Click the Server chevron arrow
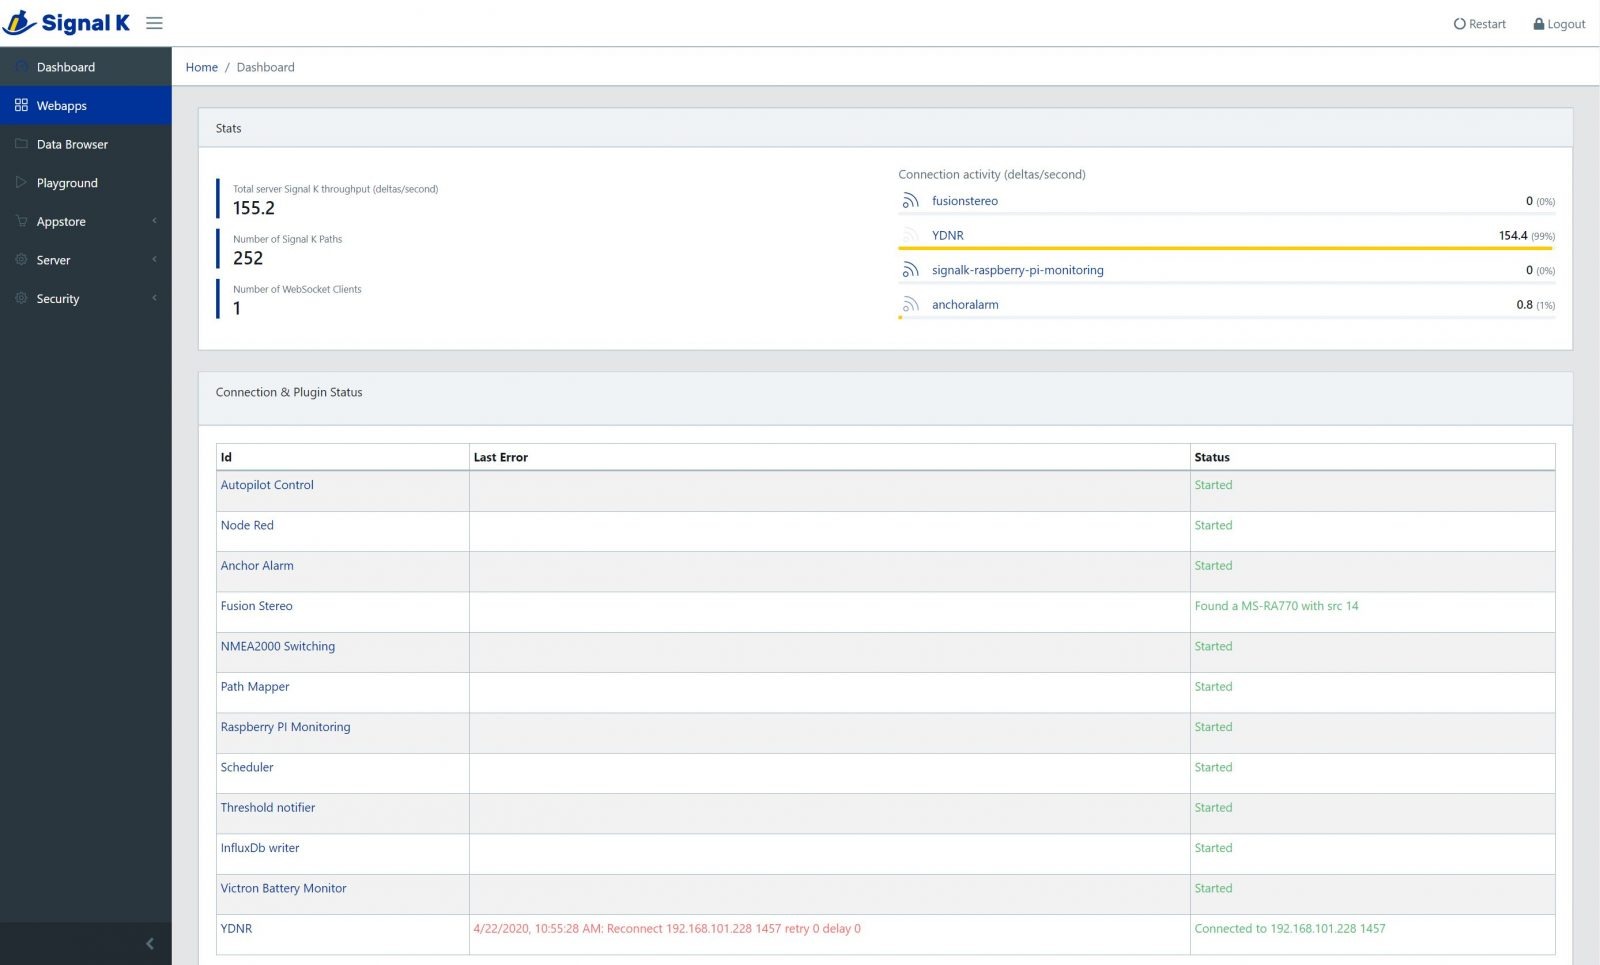The width and height of the screenshot is (1600, 965). click(x=154, y=259)
